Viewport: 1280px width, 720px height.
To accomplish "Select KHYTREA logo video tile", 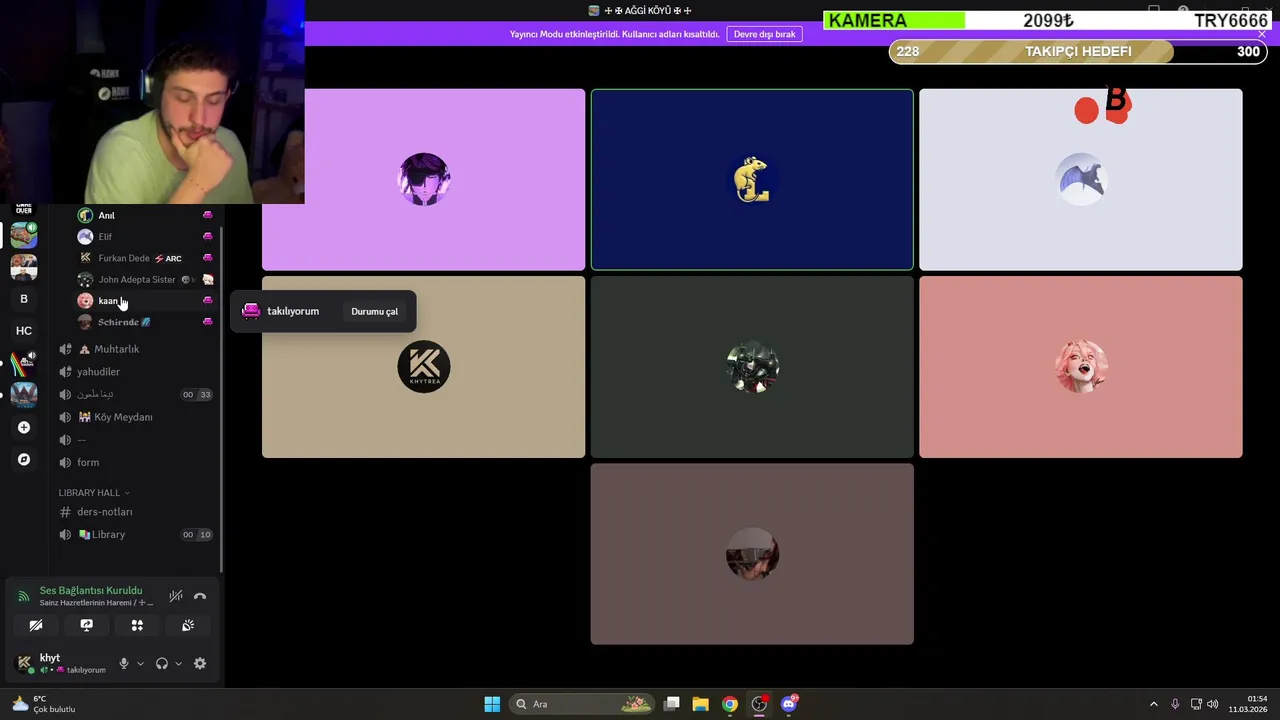I will pos(423,367).
